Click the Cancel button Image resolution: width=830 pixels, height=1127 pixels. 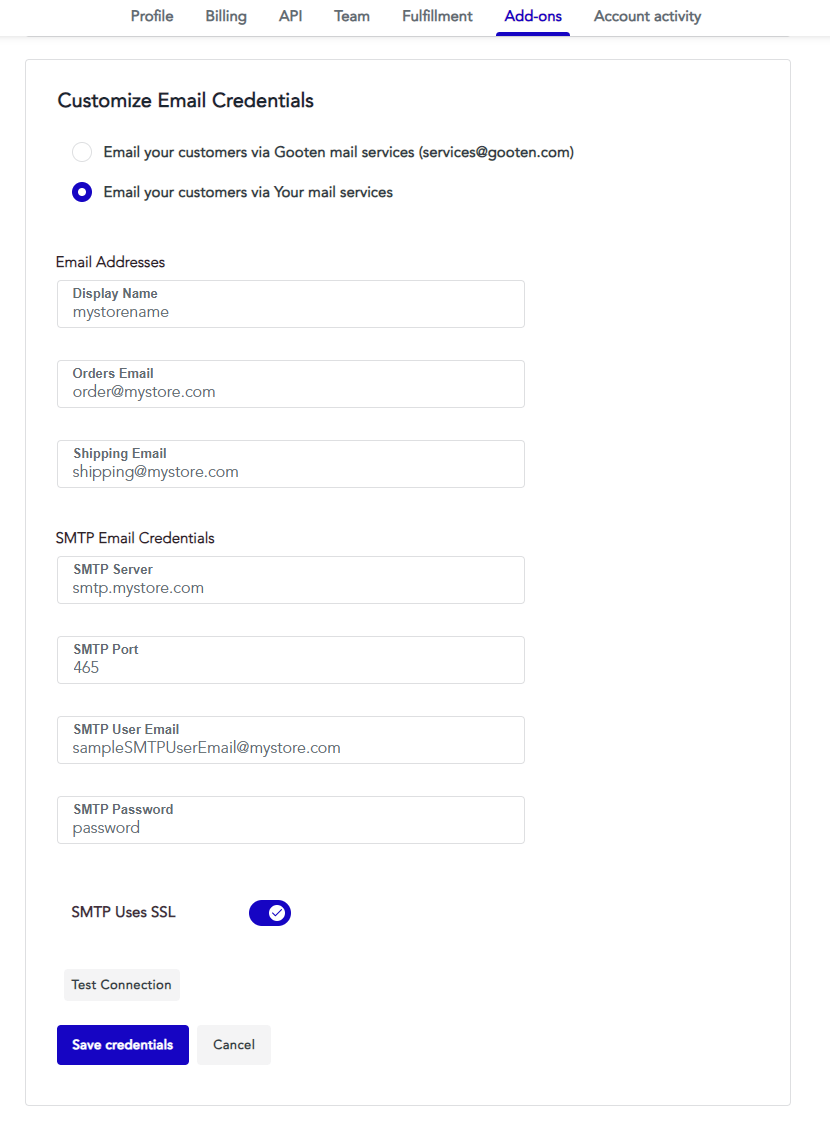pyautogui.click(x=233, y=1044)
